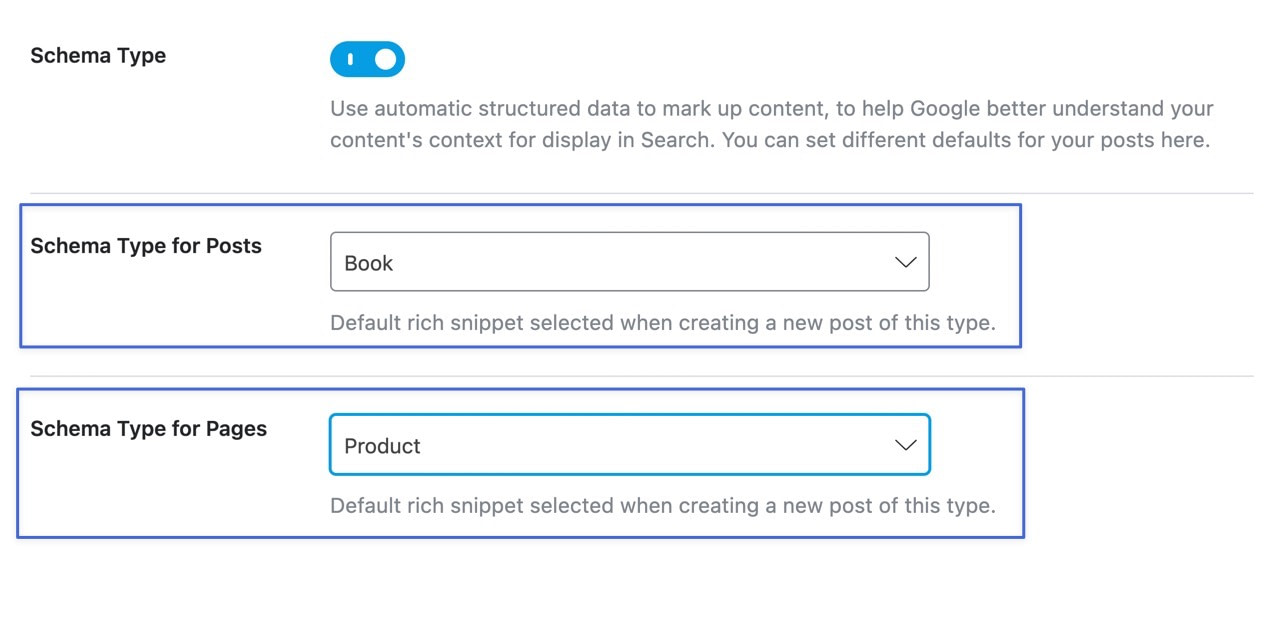Click the dropdown showing Product
The image size is (1264, 622).
629,444
